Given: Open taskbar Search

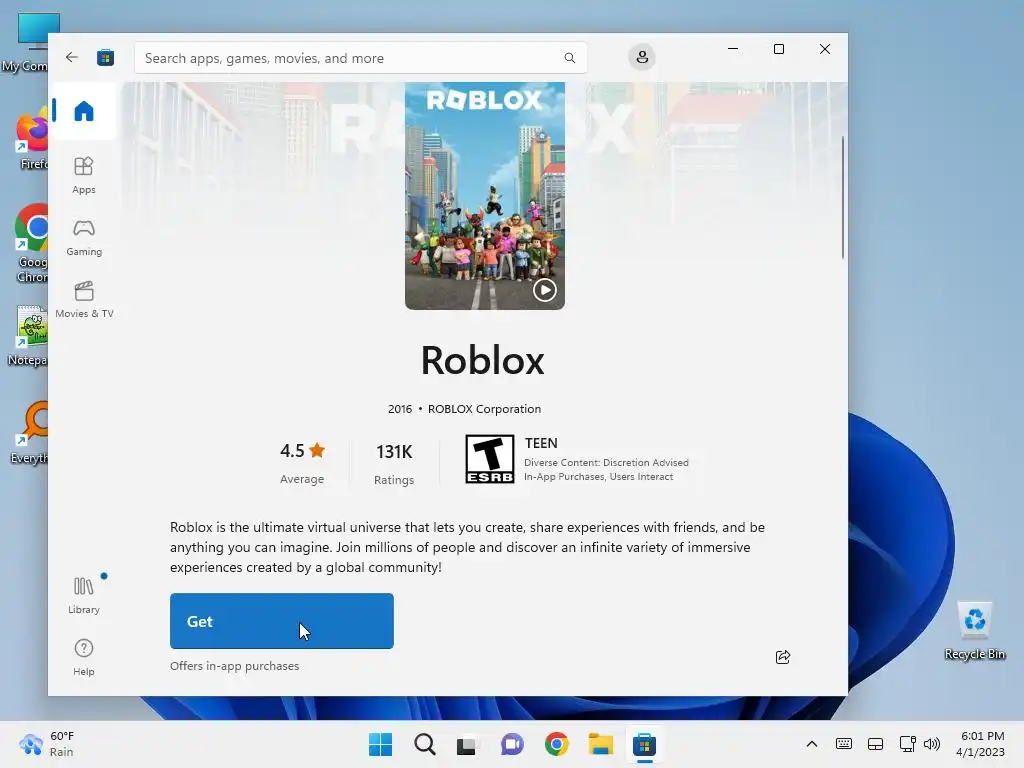Looking at the screenshot, I should [424, 744].
